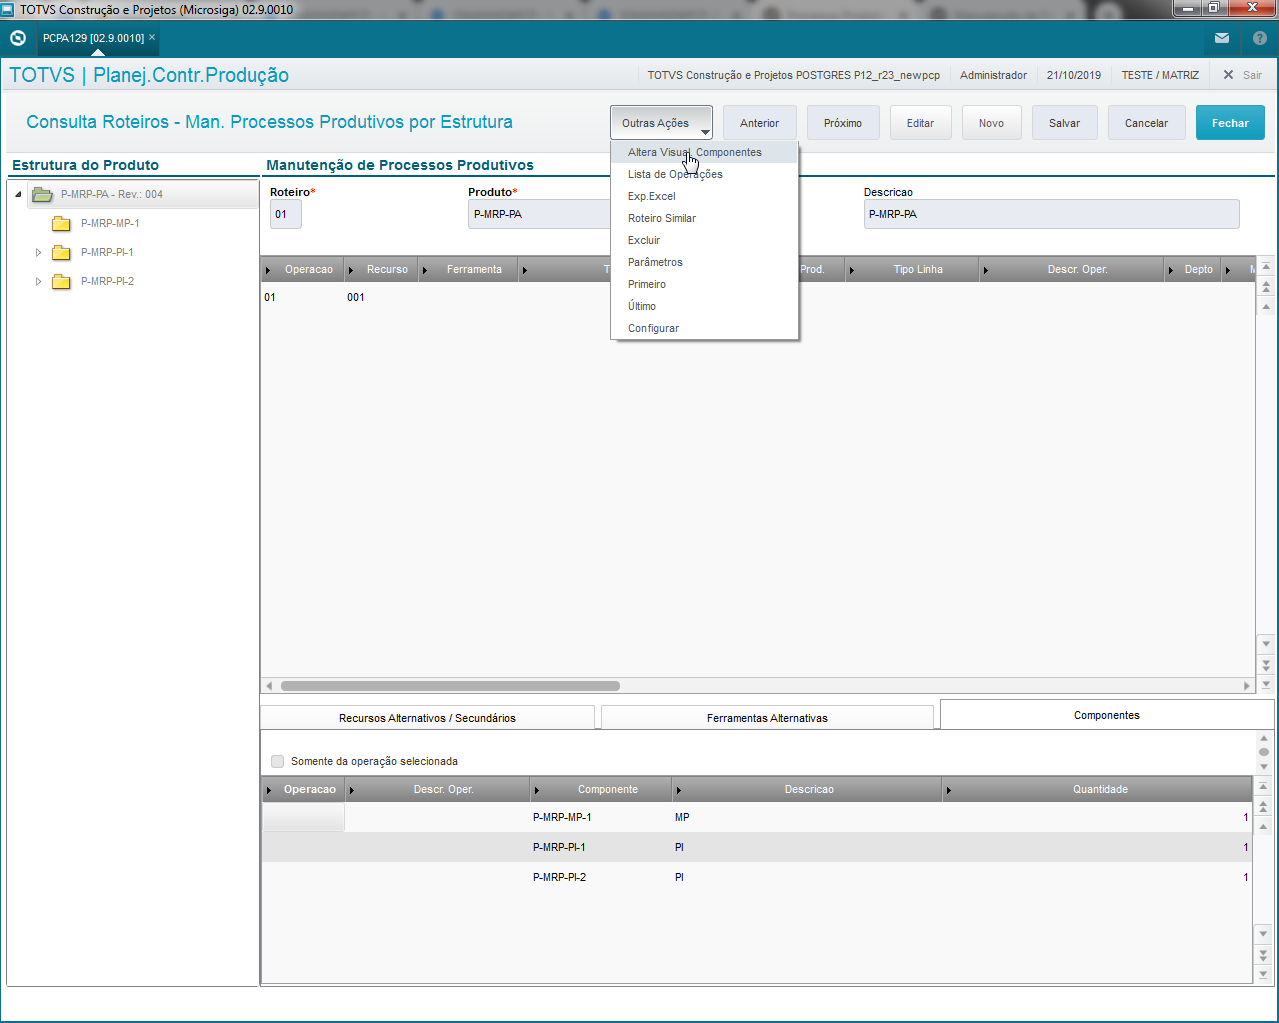Click the TESTE / MATRIZ label
The width and height of the screenshot is (1279, 1023).
pos(1160,75)
